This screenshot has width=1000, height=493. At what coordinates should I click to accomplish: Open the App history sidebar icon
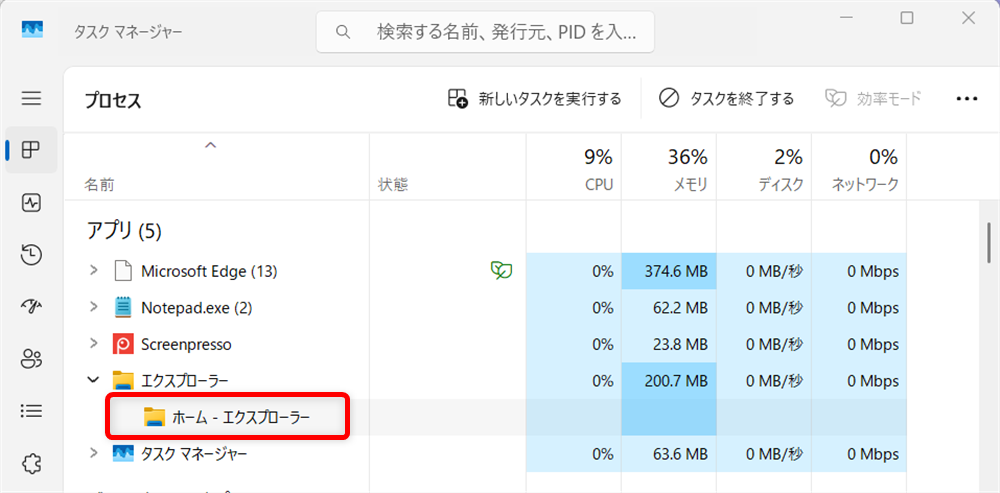(x=31, y=254)
